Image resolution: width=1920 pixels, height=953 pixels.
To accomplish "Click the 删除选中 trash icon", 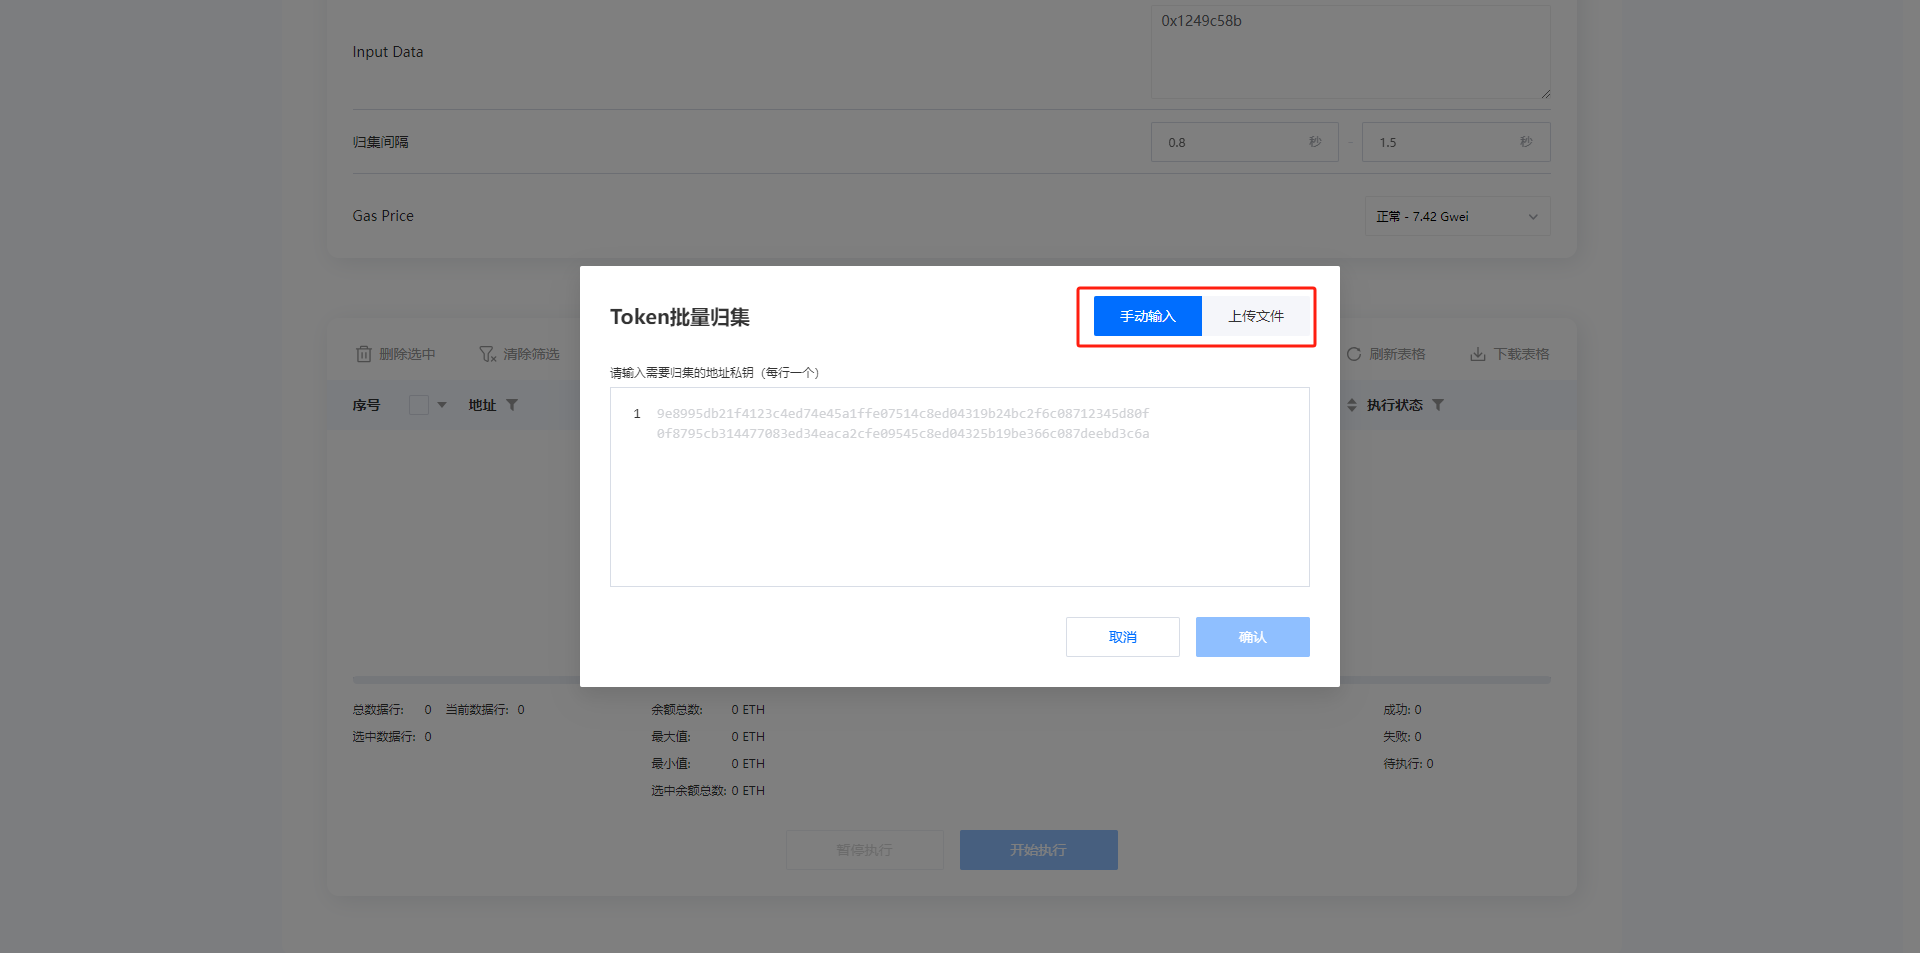I will (x=364, y=354).
